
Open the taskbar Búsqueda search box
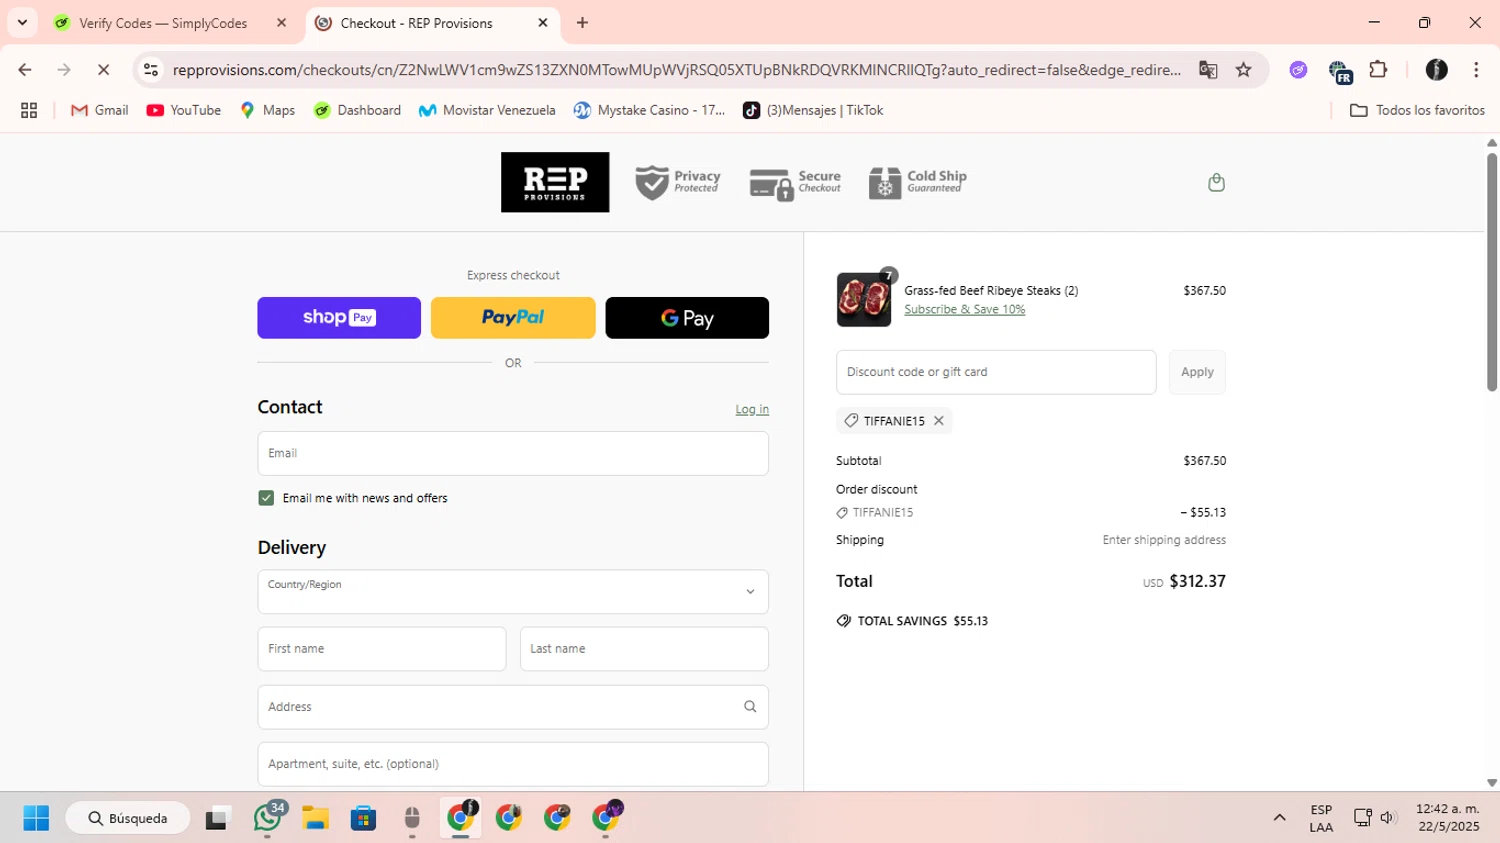pos(128,818)
